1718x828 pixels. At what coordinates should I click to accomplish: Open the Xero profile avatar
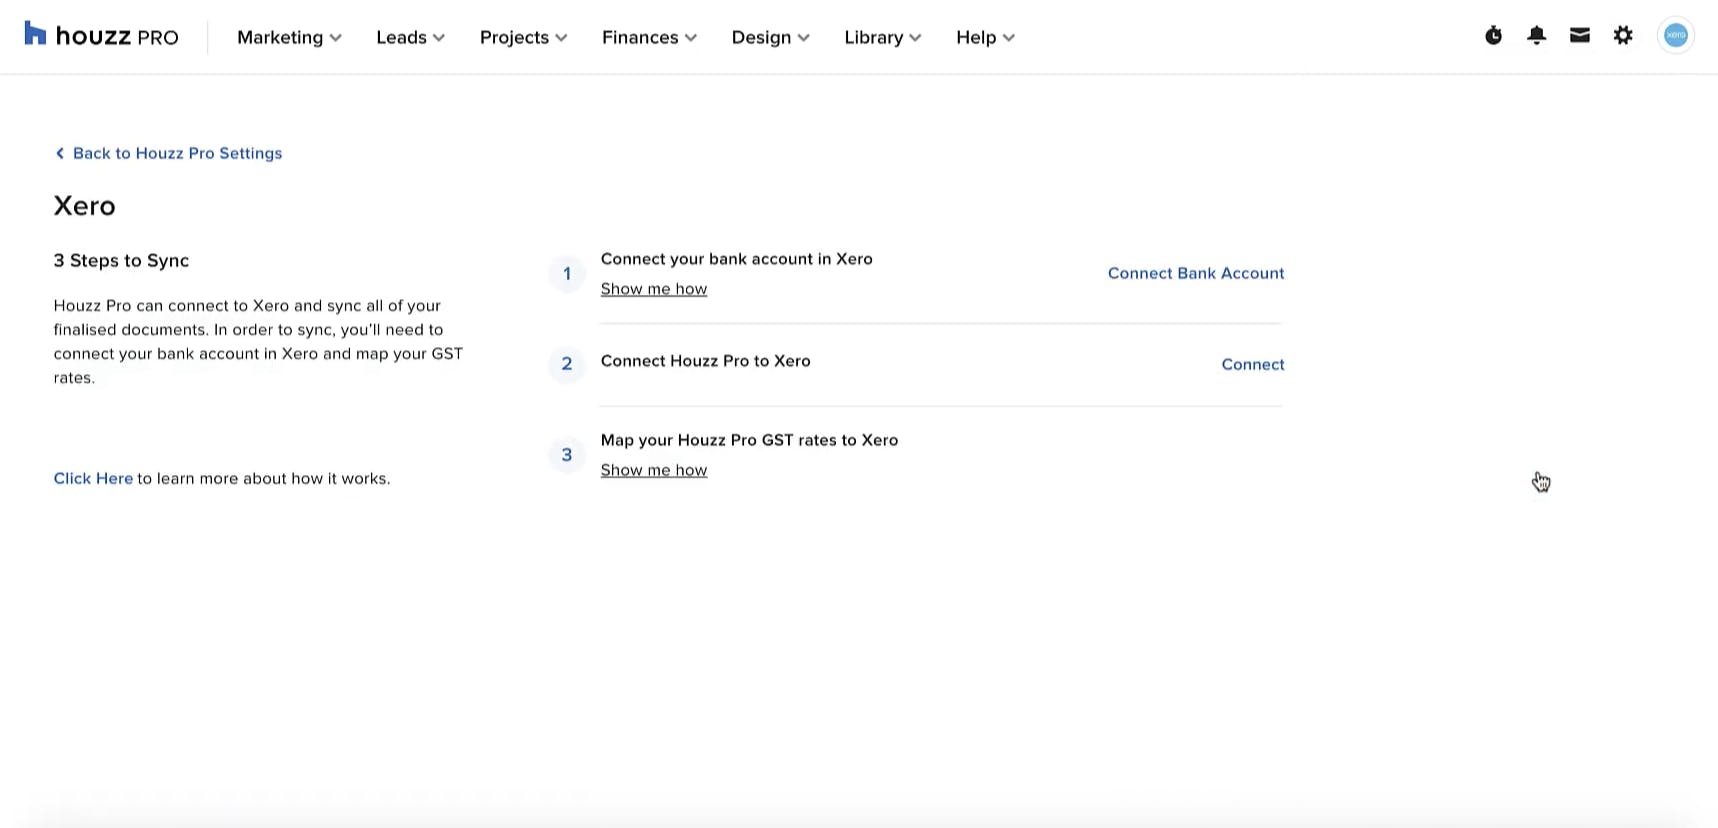pyautogui.click(x=1676, y=36)
